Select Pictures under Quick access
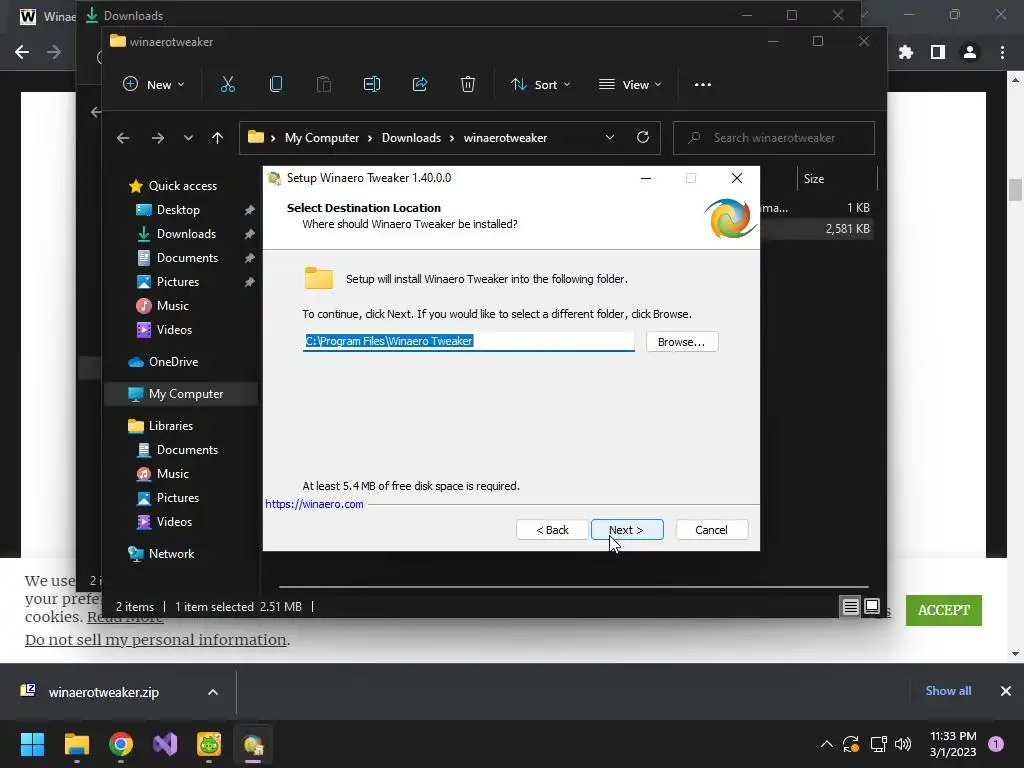1024x768 pixels. coord(178,281)
